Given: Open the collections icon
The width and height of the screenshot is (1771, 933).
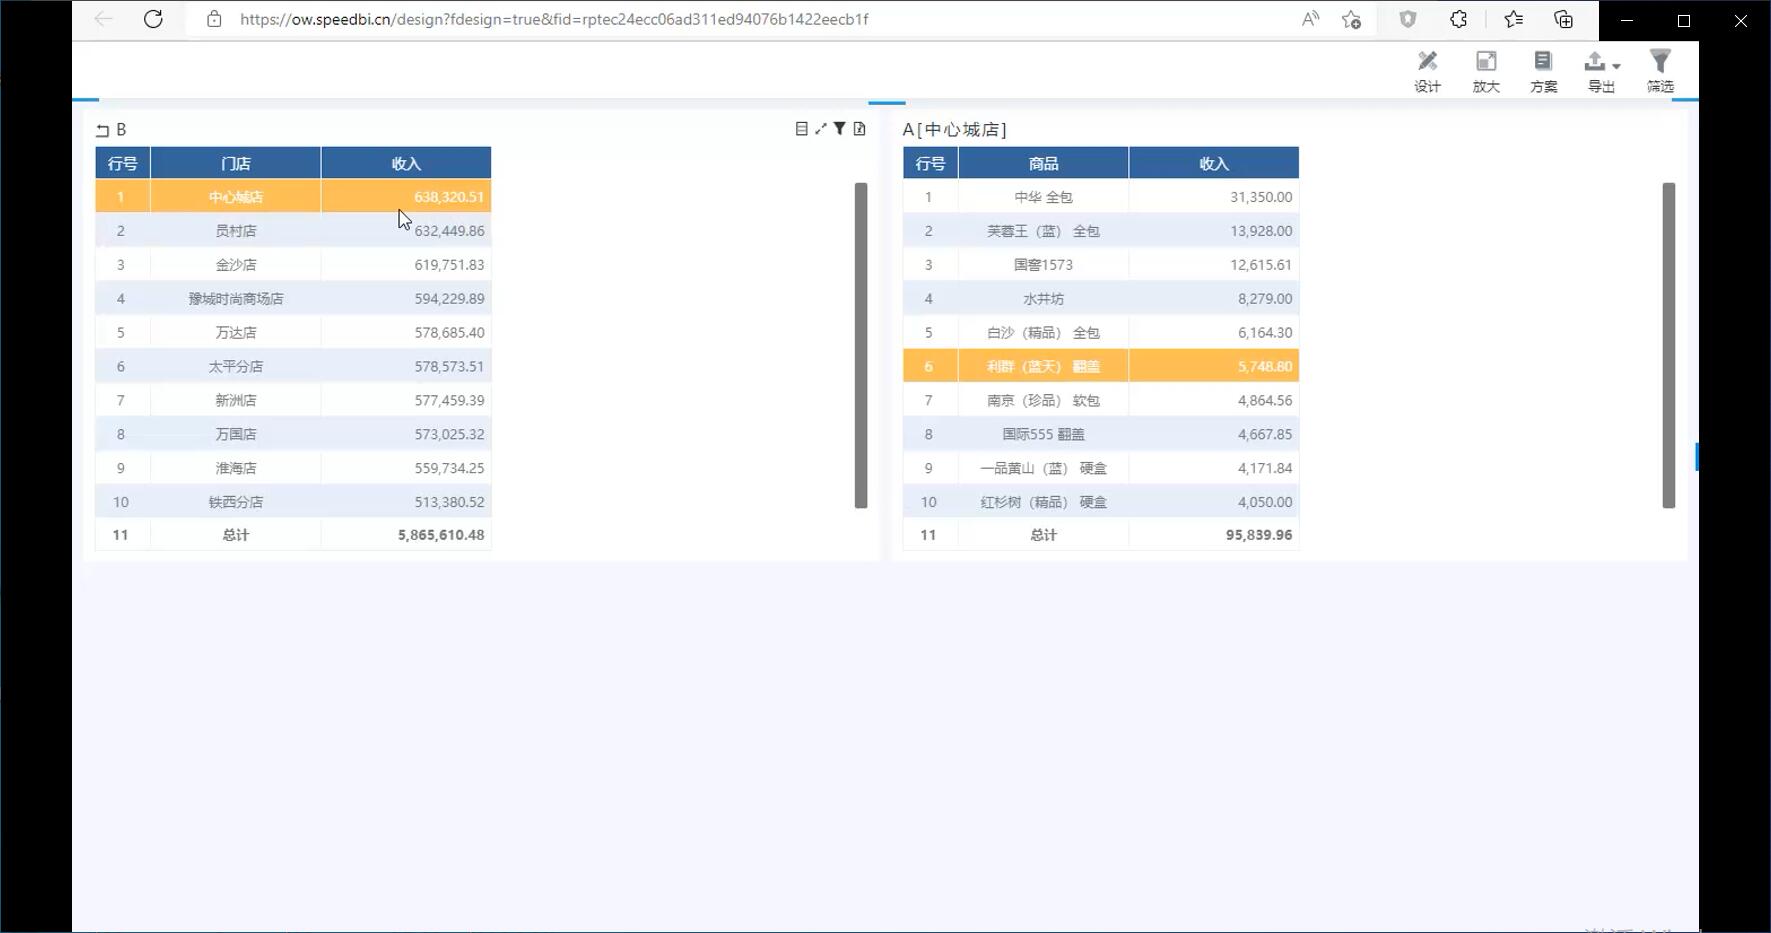Looking at the screenshot, I should coord(1564,19).
